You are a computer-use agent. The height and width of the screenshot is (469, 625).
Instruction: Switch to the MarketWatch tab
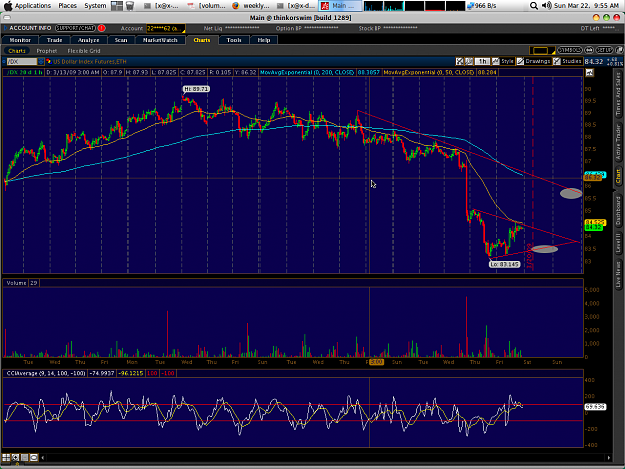coord(160,40)
